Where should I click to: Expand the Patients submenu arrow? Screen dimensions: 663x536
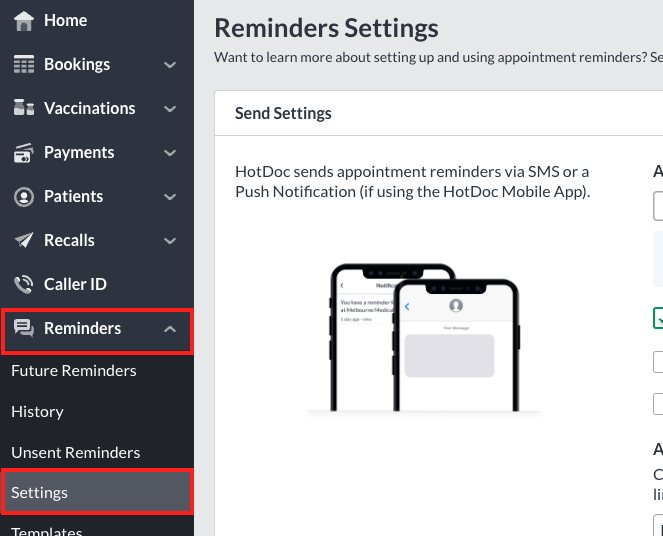click(x=170, y=197)
